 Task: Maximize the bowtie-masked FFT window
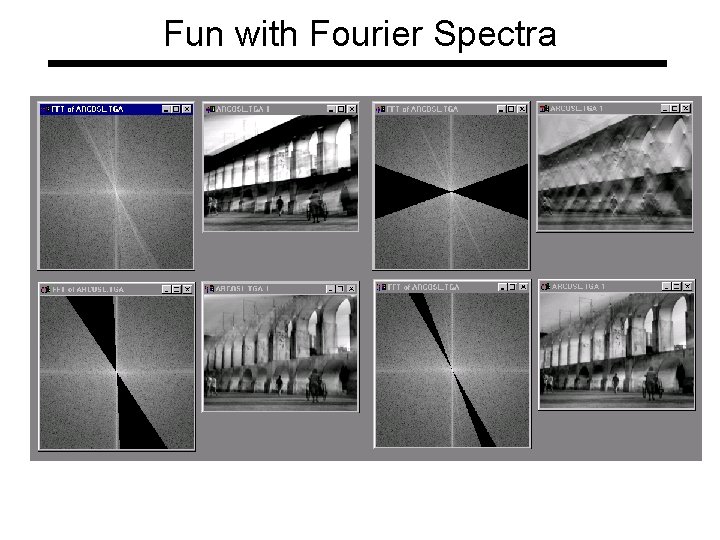[x=512, y=109]
